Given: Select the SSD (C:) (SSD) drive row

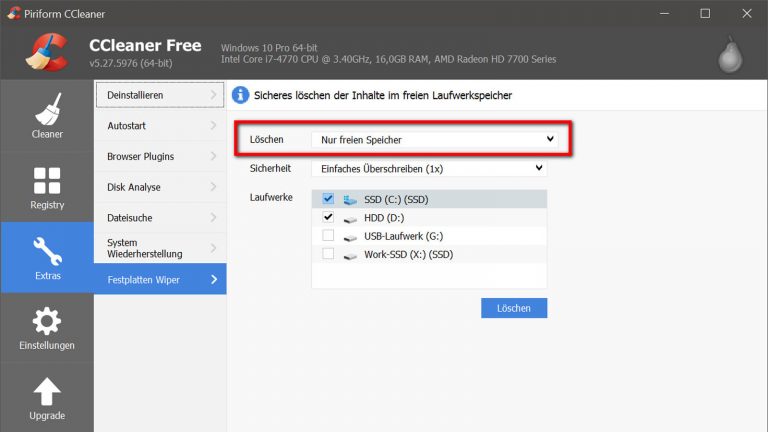Looking at the screenshot, I should pyautogui.click(x=429, y=199).
